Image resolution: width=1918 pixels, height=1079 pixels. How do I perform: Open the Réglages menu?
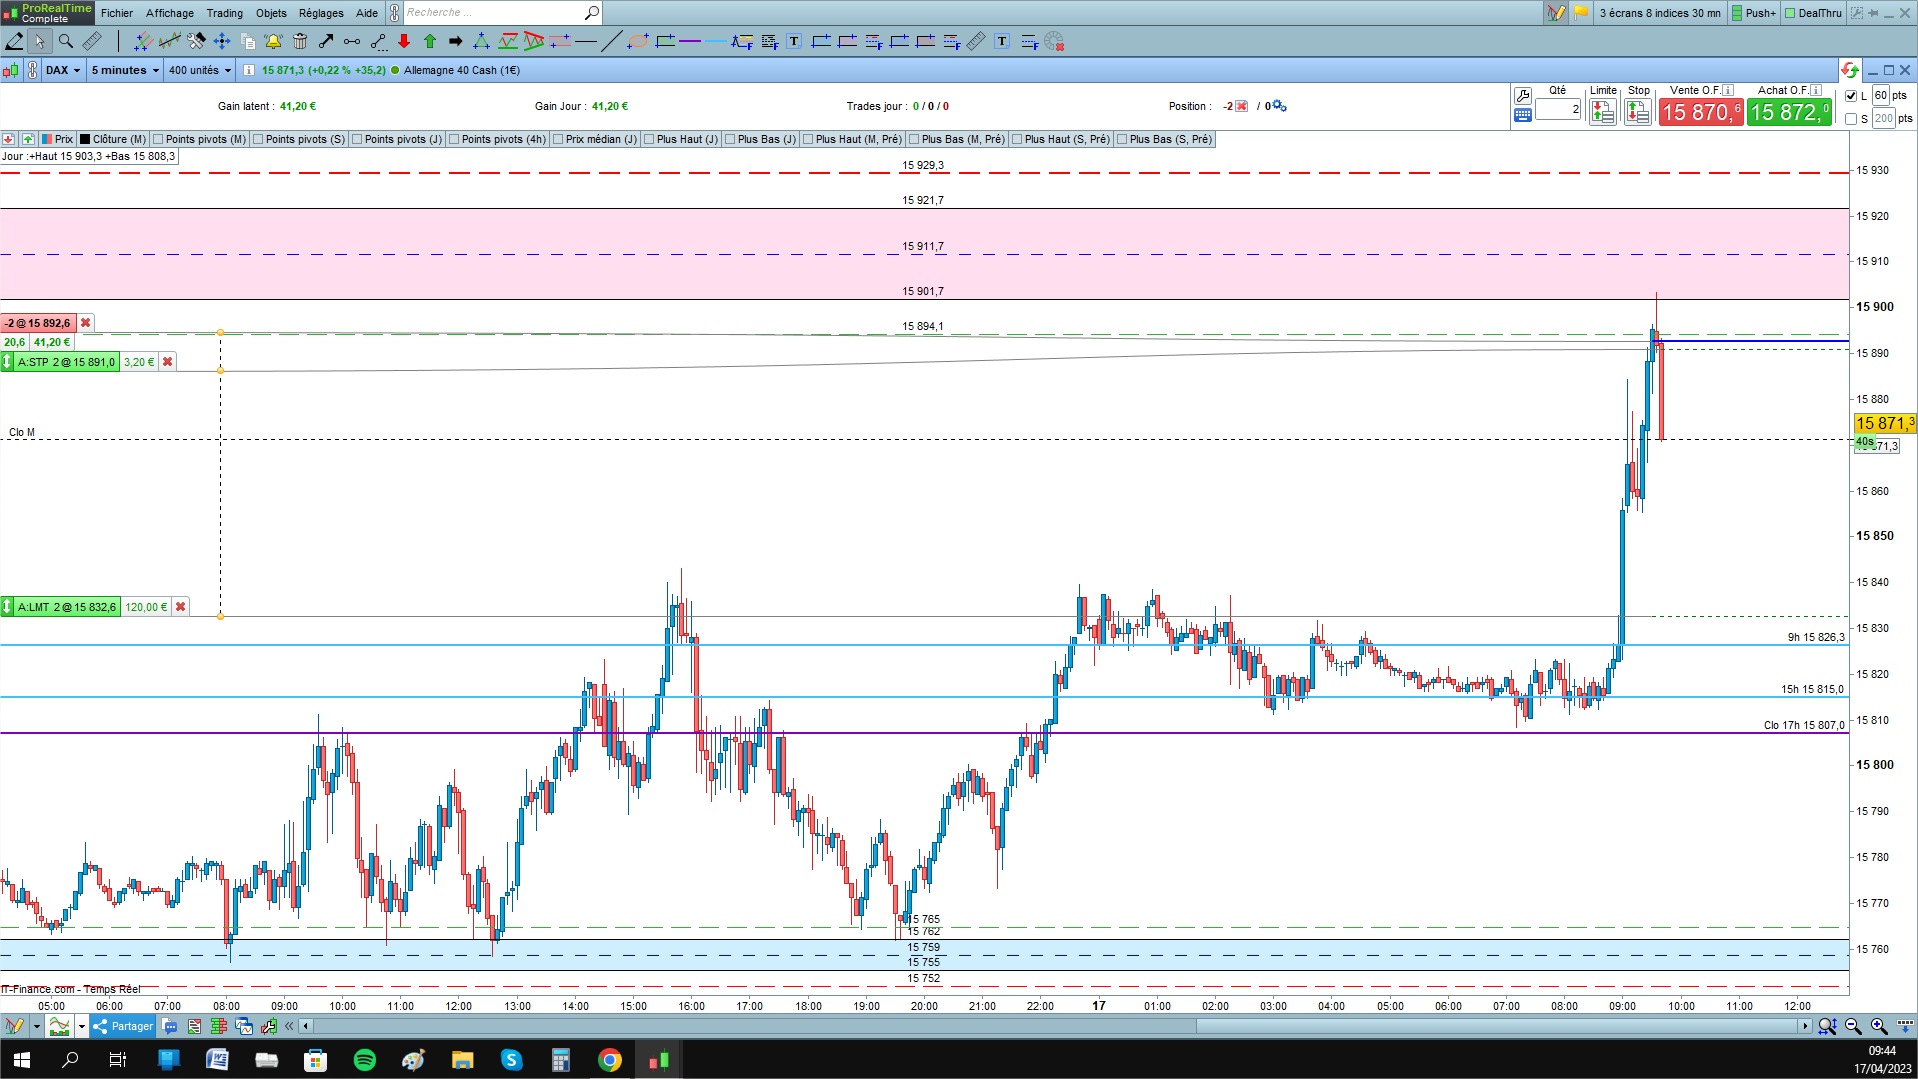coord(321,13)
